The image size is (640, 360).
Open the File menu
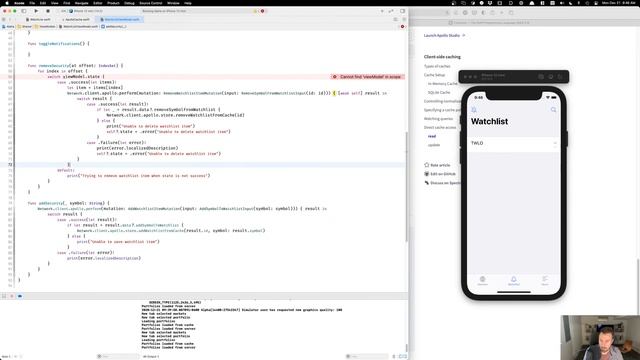click(x=32, y=3)
